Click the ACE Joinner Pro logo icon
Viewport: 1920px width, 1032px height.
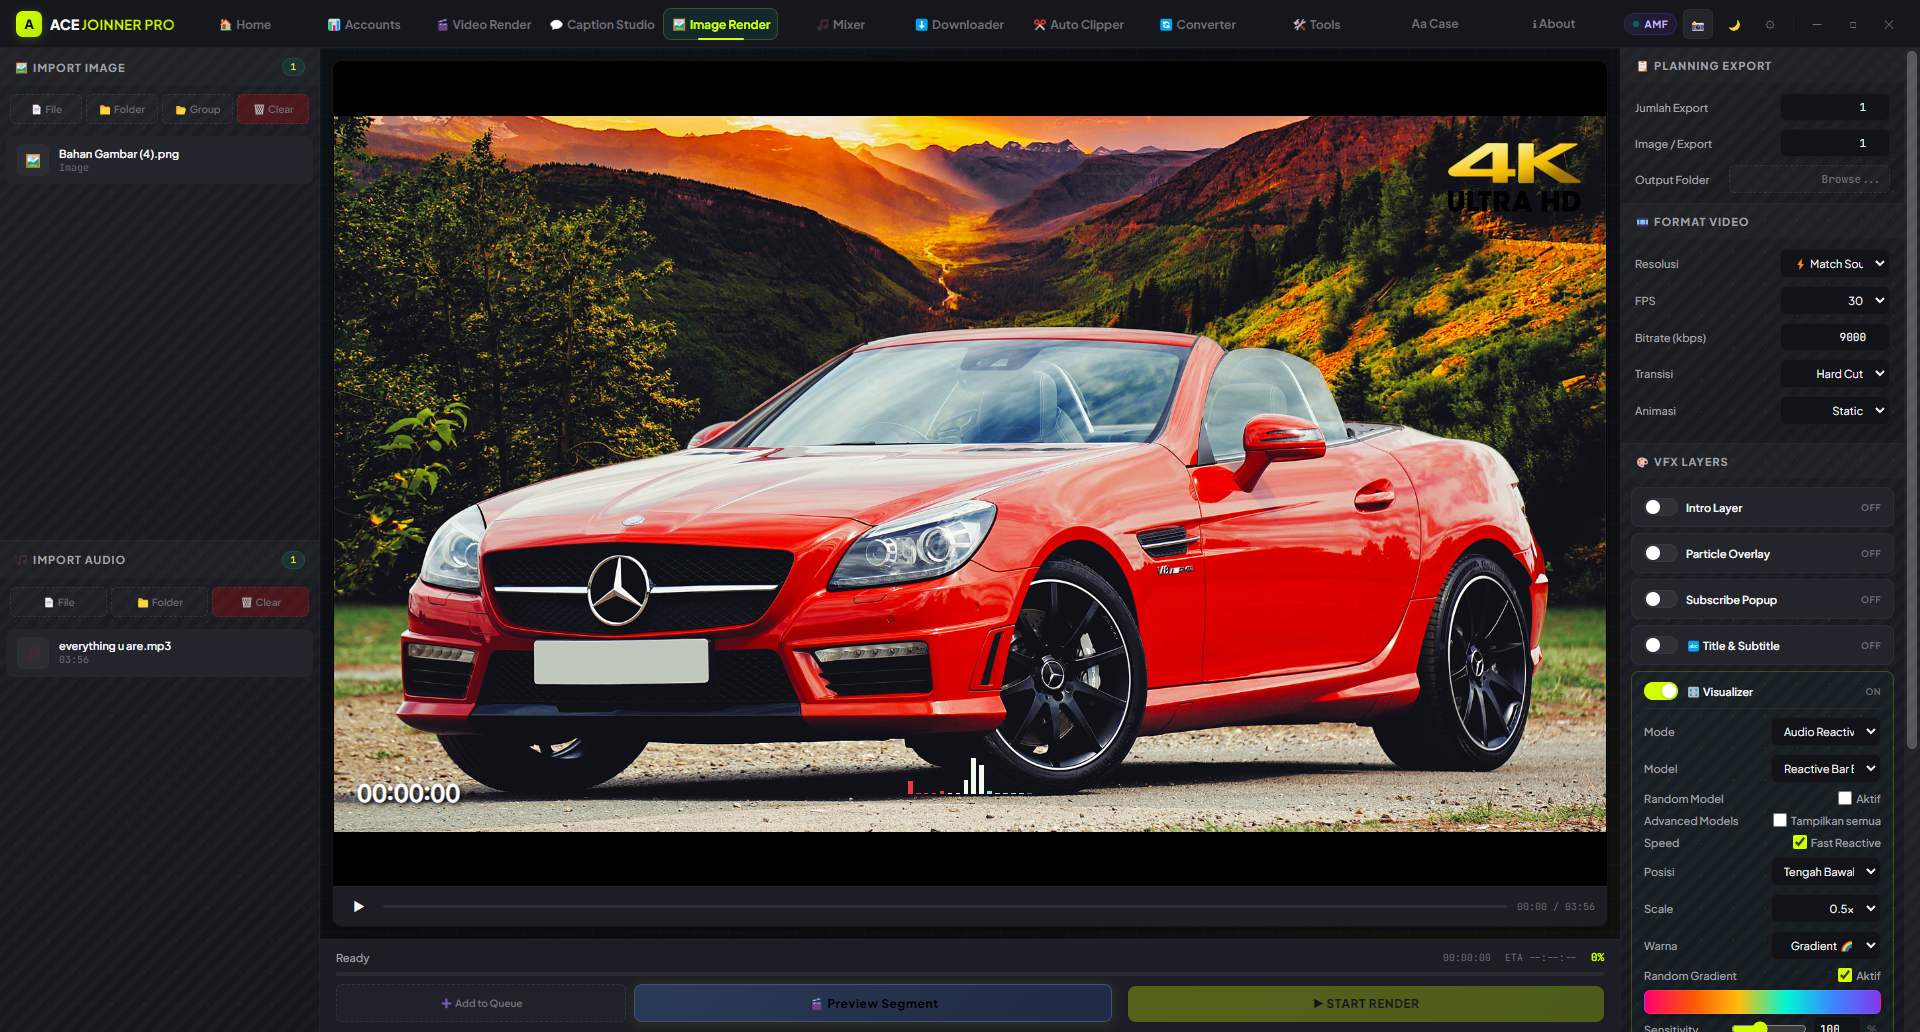29,24
